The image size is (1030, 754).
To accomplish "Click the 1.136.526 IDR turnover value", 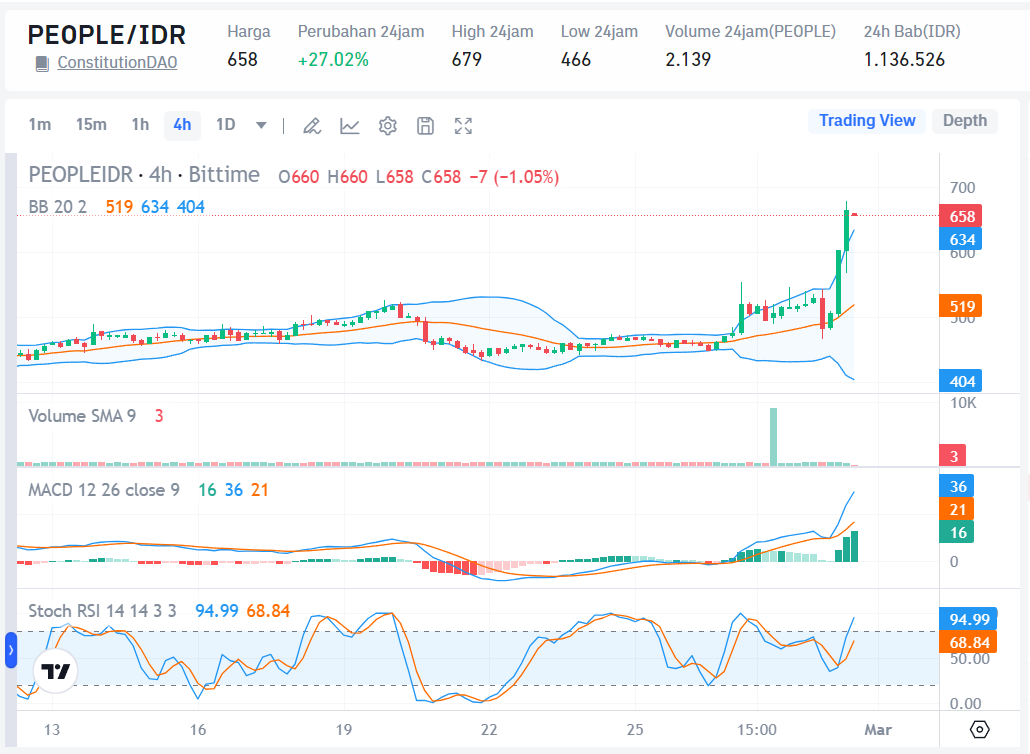I will coord(904,60).
